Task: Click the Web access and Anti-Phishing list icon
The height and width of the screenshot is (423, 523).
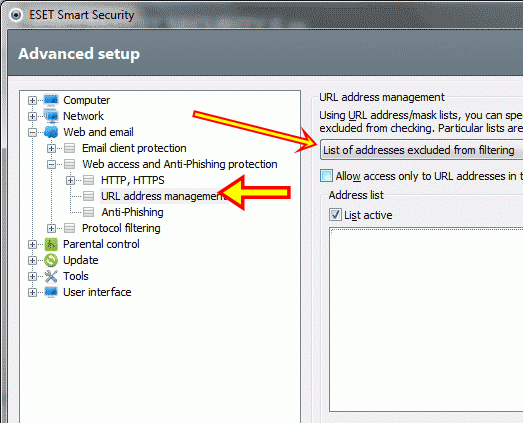Action: [x=69, y=164]
